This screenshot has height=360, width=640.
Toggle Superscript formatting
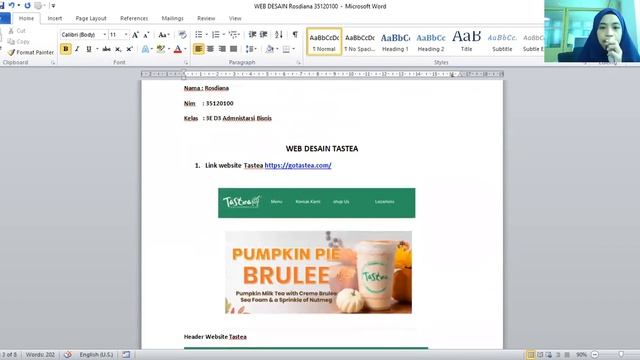click(x=129, y=49)
